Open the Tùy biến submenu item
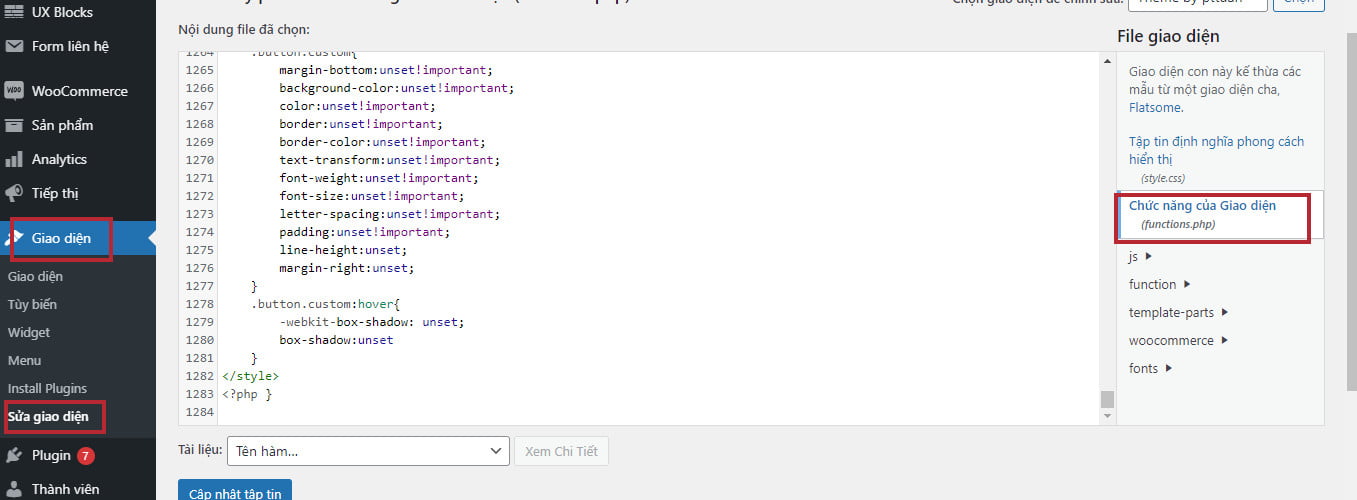 [32, 304]
